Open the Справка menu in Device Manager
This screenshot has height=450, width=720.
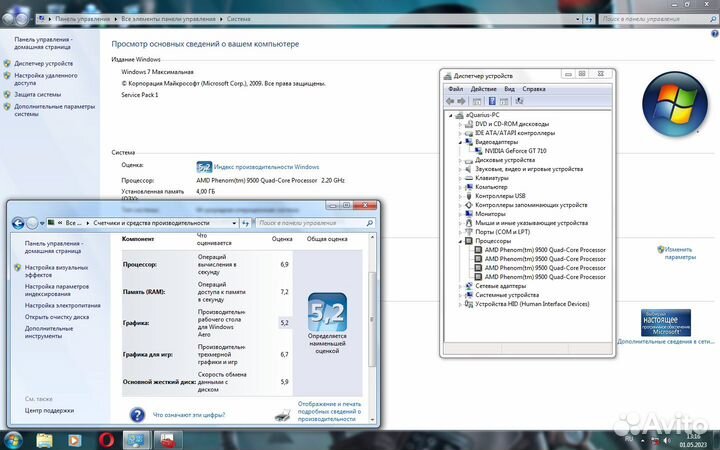534,89
